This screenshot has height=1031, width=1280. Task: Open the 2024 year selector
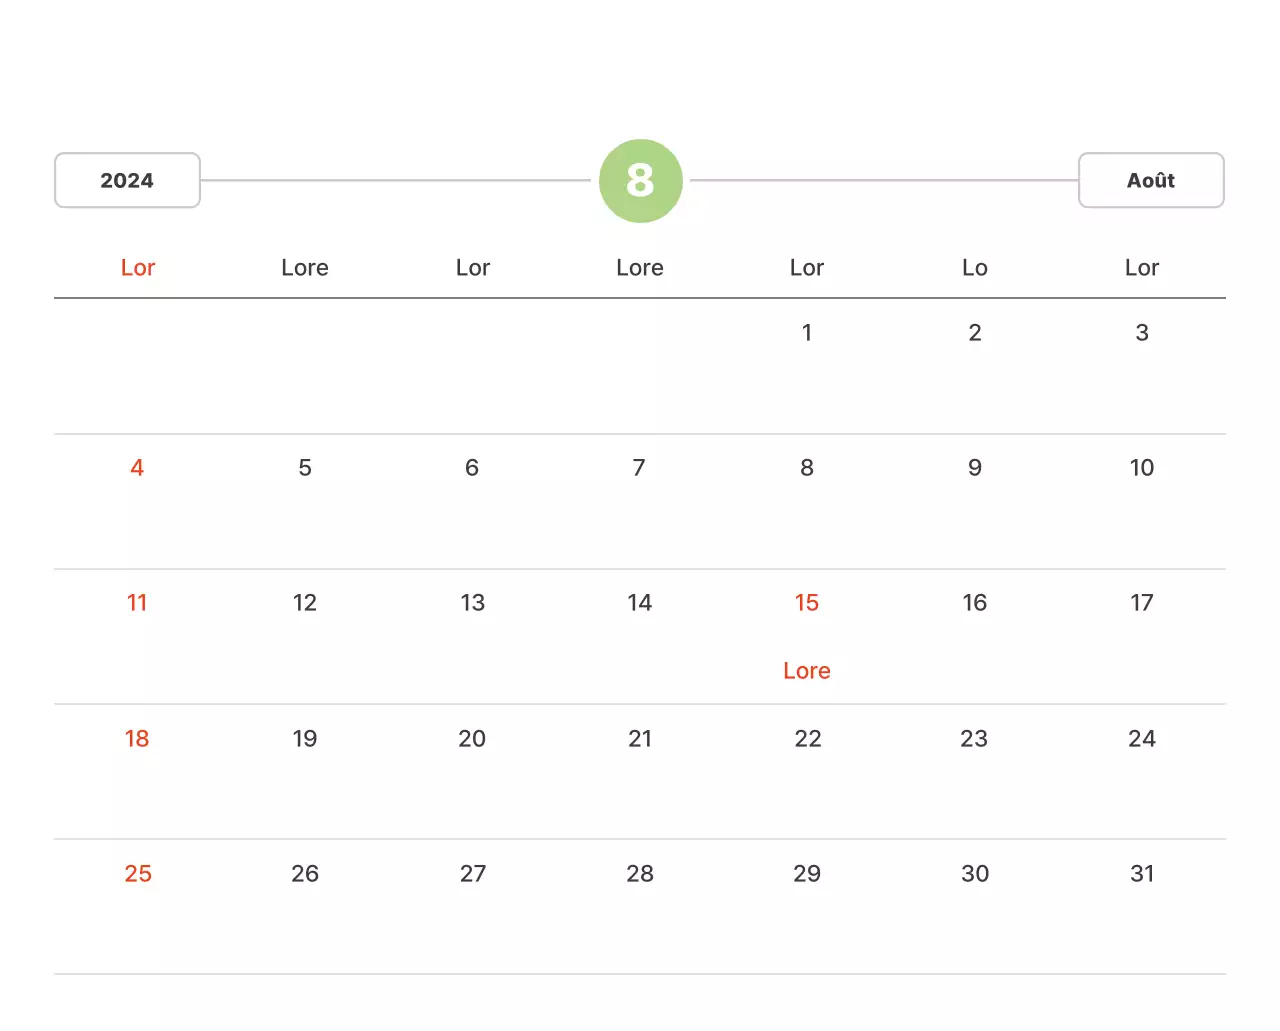127,181
